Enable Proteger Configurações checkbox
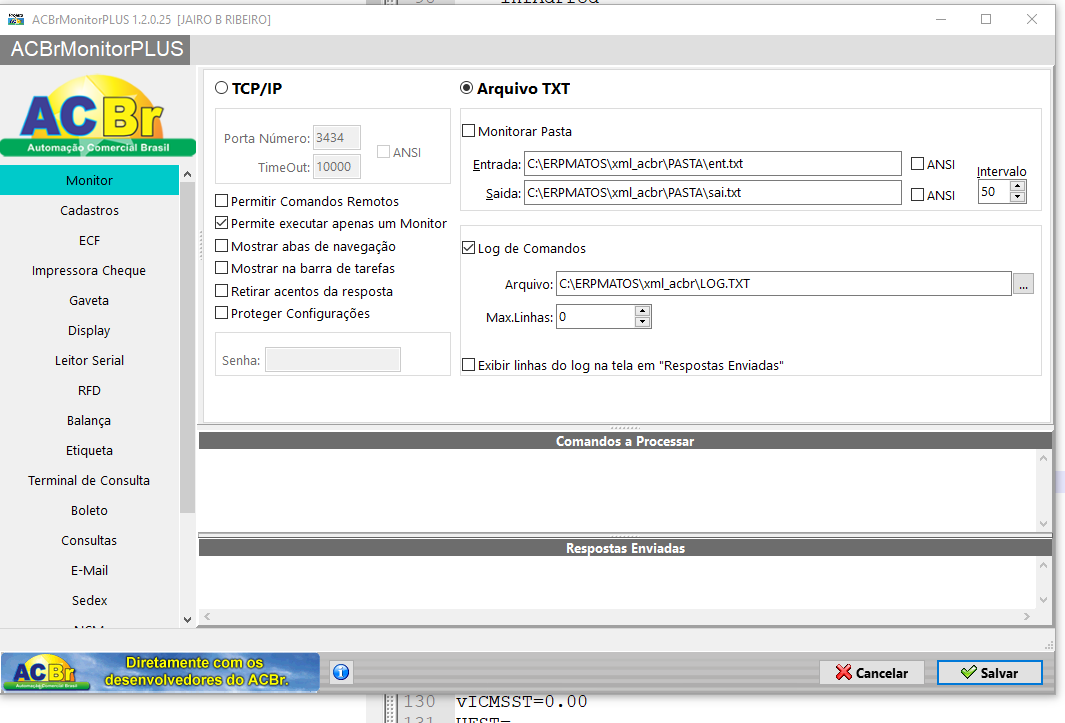The height and width of the screenshot is (723, 1065). (221, 313)
